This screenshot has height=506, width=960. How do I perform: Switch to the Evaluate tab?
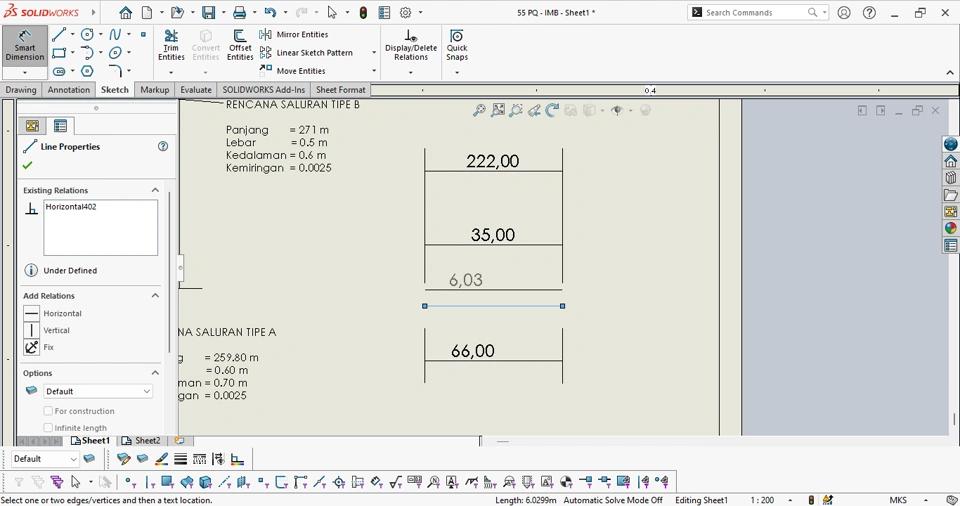[x=196, y=89]
